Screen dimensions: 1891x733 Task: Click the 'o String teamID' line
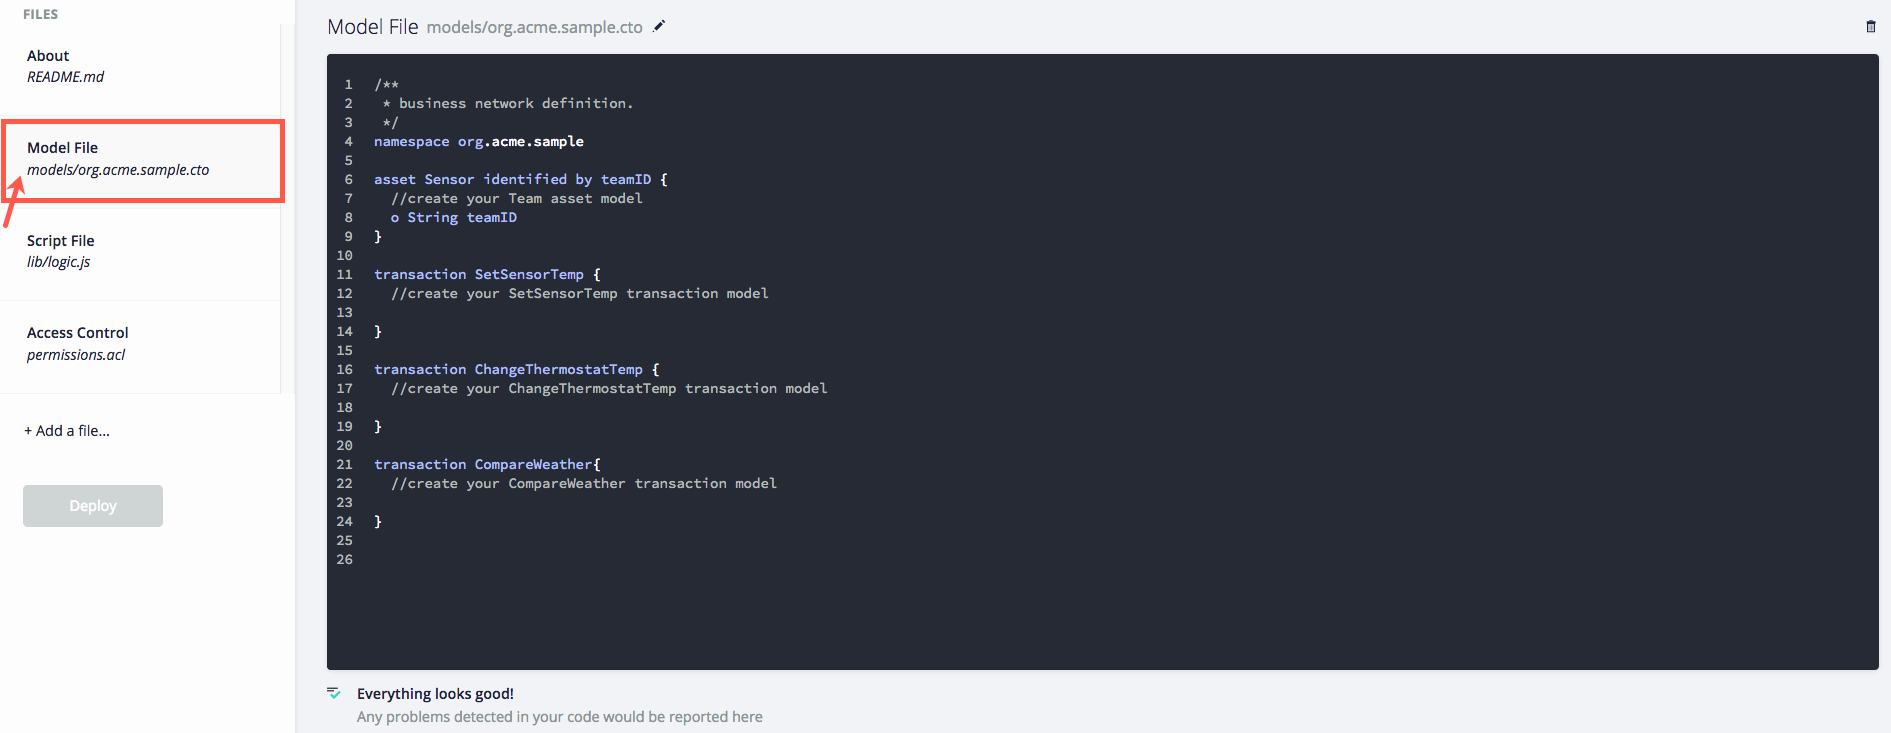[x=454, y=218]
